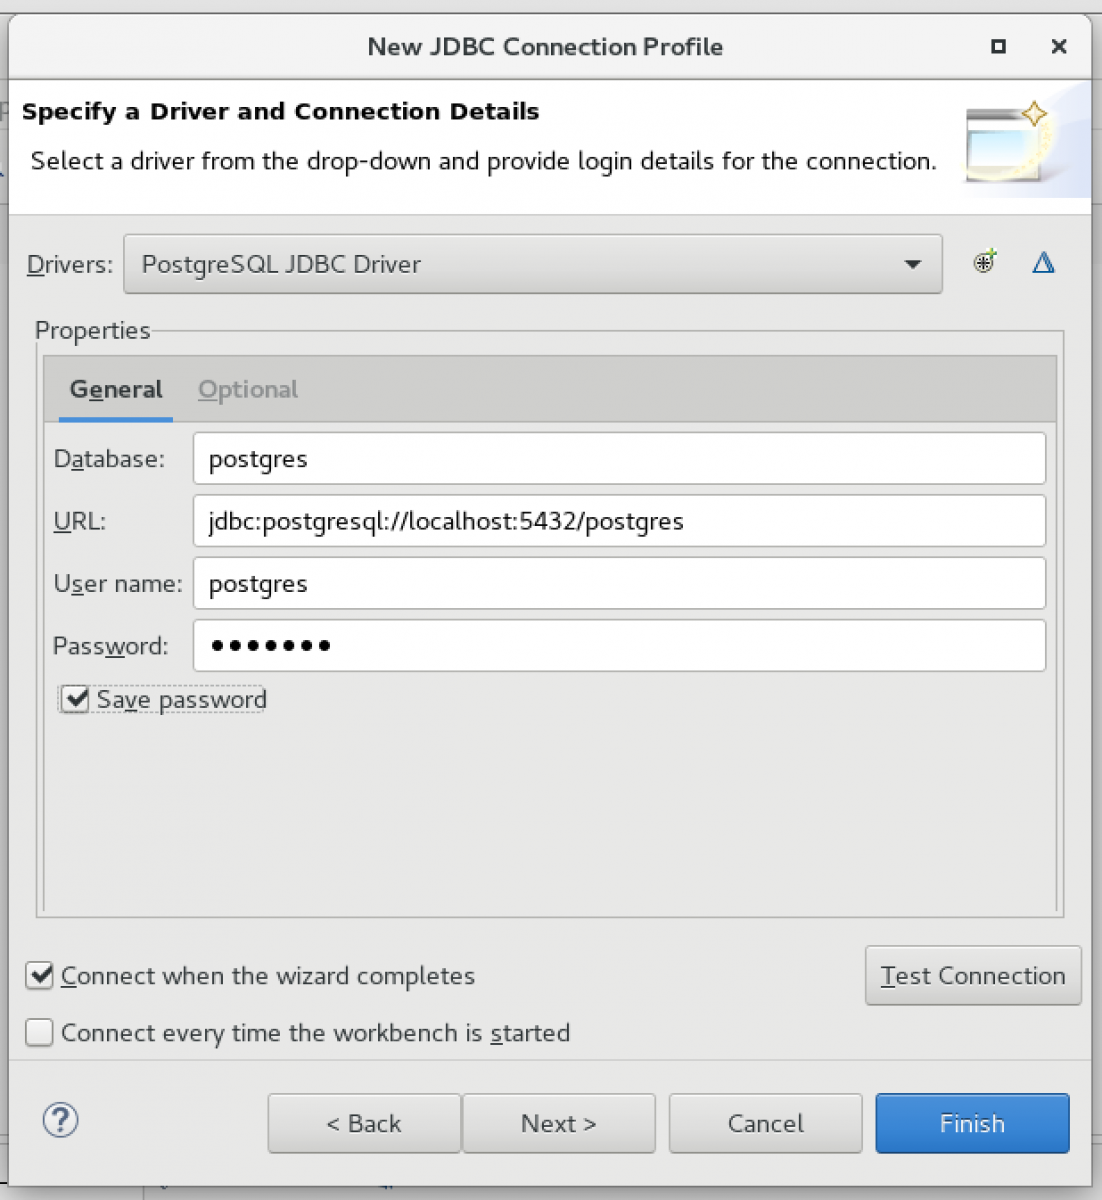Focus the Password field
This screenshot has height=1200, width=1102.
[x=618, y=645]
